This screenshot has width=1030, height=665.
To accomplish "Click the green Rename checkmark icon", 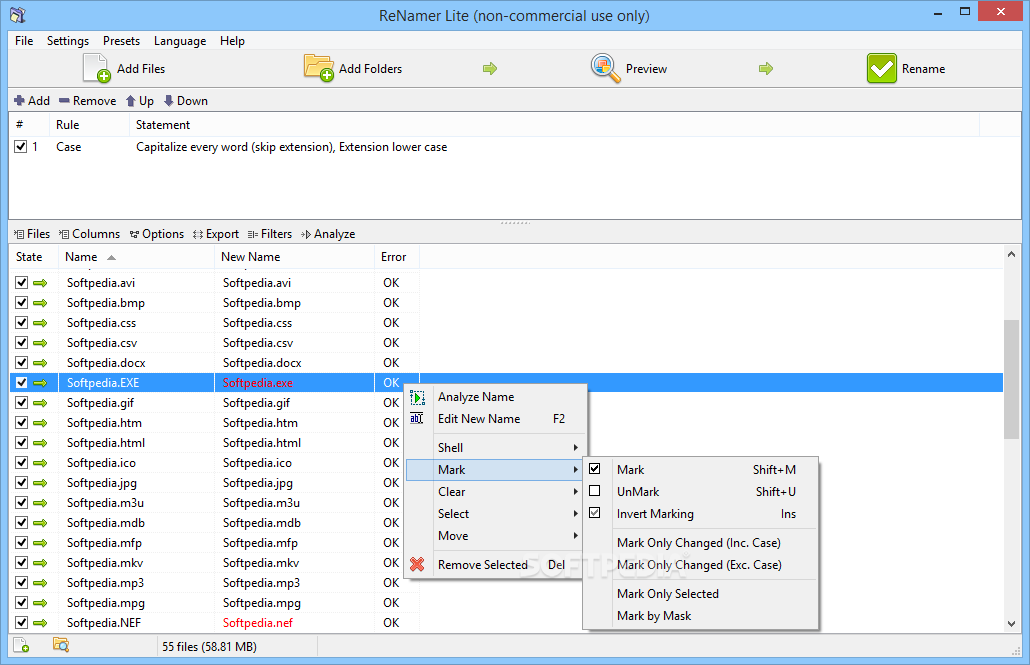I will pyautogui.click(x=882, y=68).
